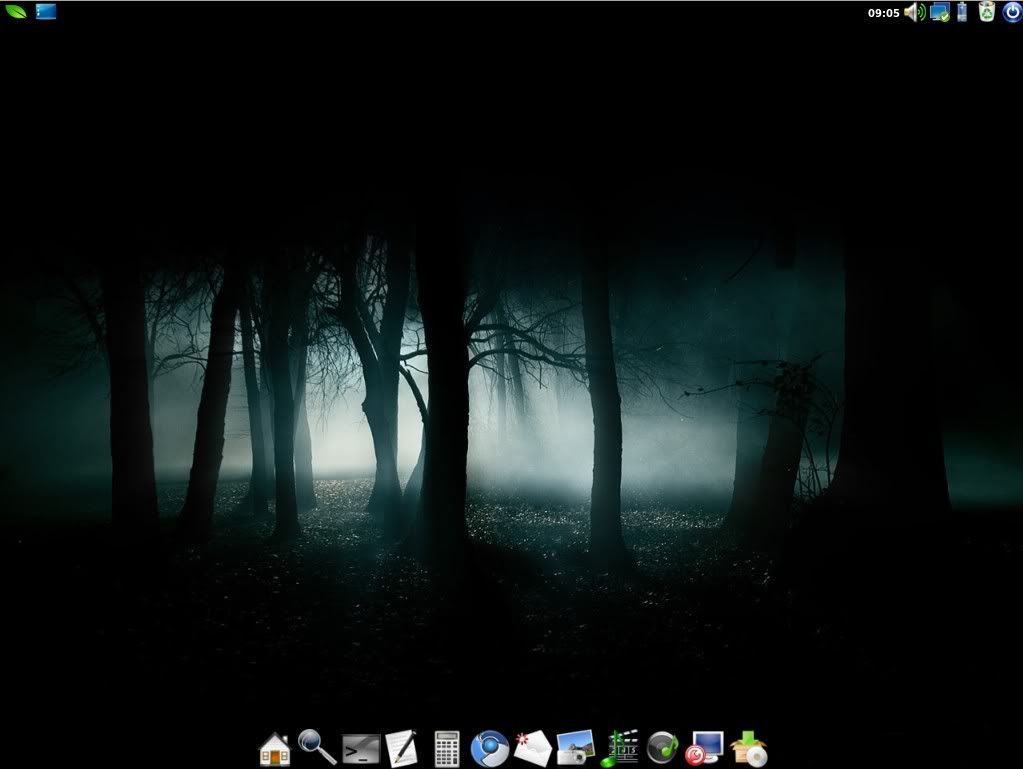Open the terminal from the dock

361,748
